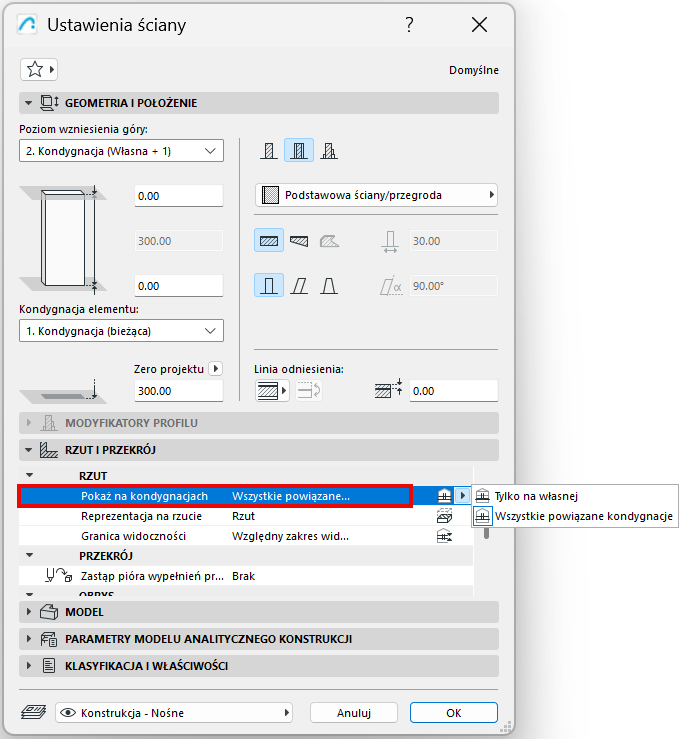Viewport: 681px width, 739px height.
Task: Click the Rzut i Przekrój panel icon
Action: (49, 450)
